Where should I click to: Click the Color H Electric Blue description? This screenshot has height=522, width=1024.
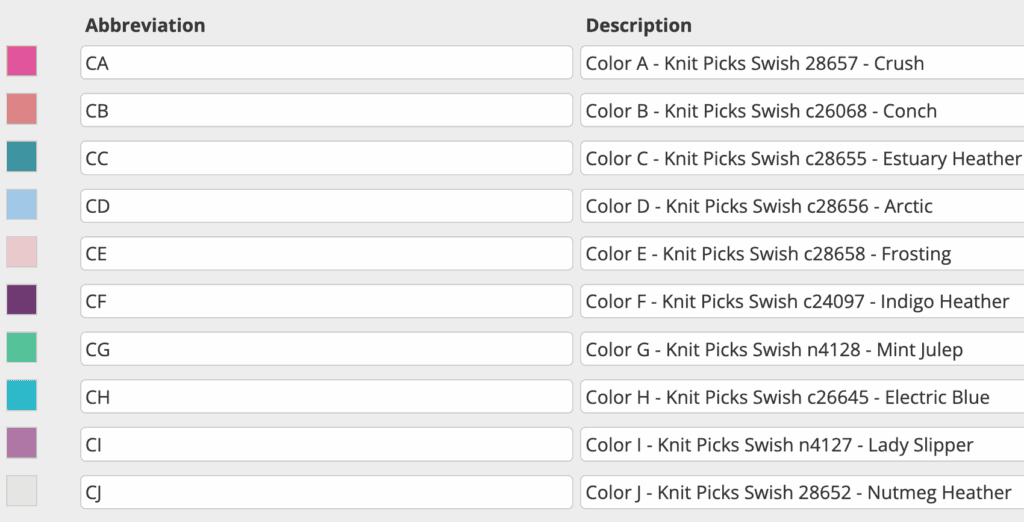coord(802,397)
